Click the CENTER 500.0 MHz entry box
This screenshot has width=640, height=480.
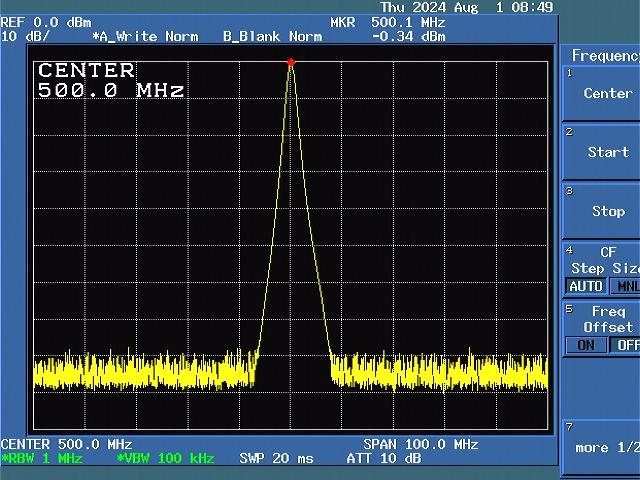(110, 80)
